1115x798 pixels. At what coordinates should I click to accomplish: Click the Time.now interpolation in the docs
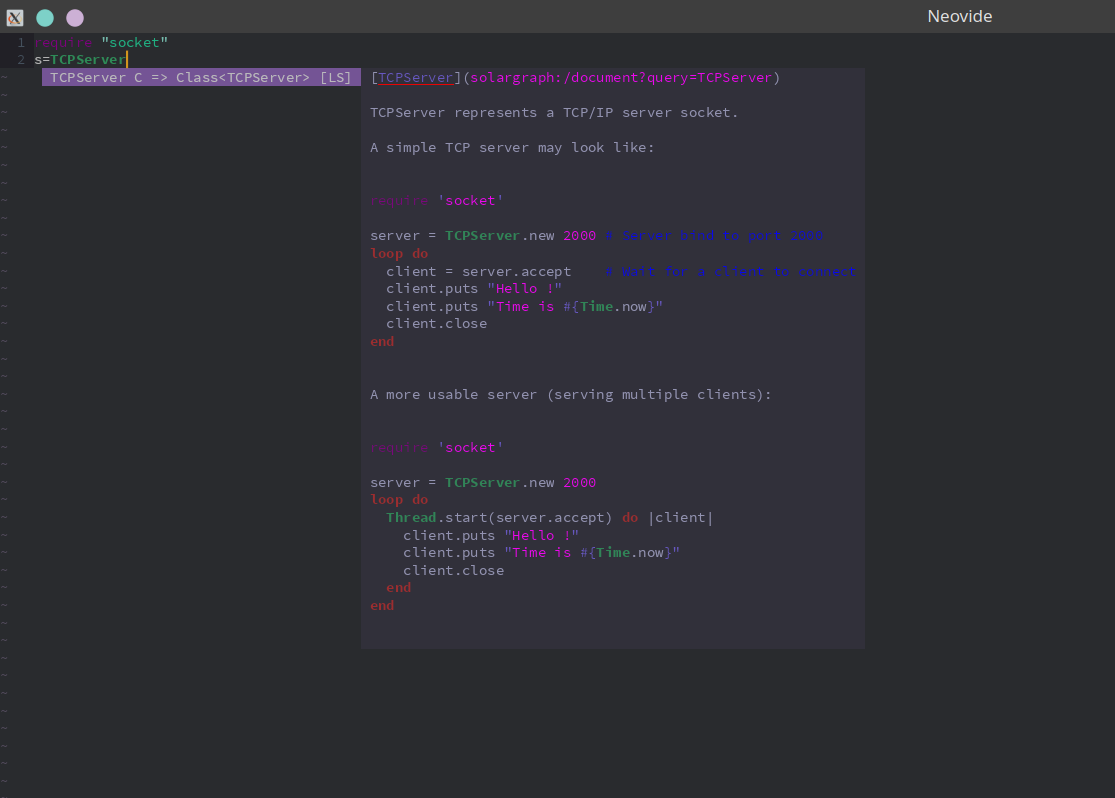tap(608, 306)
